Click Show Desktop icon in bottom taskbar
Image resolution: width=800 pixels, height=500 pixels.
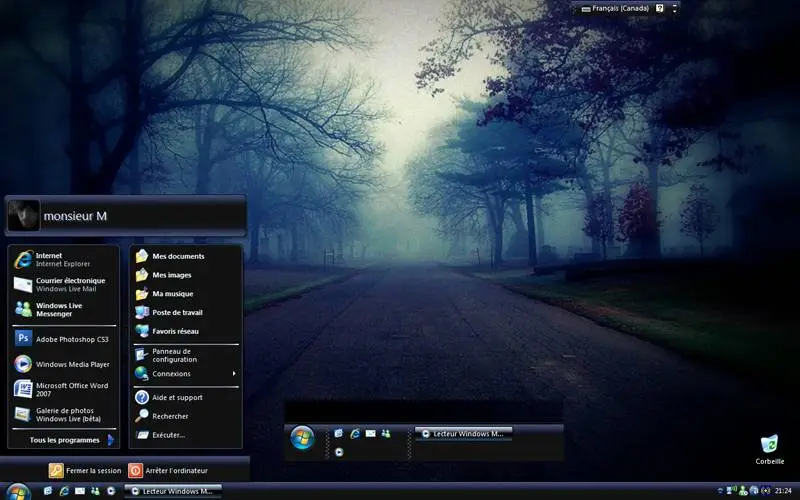48,491
